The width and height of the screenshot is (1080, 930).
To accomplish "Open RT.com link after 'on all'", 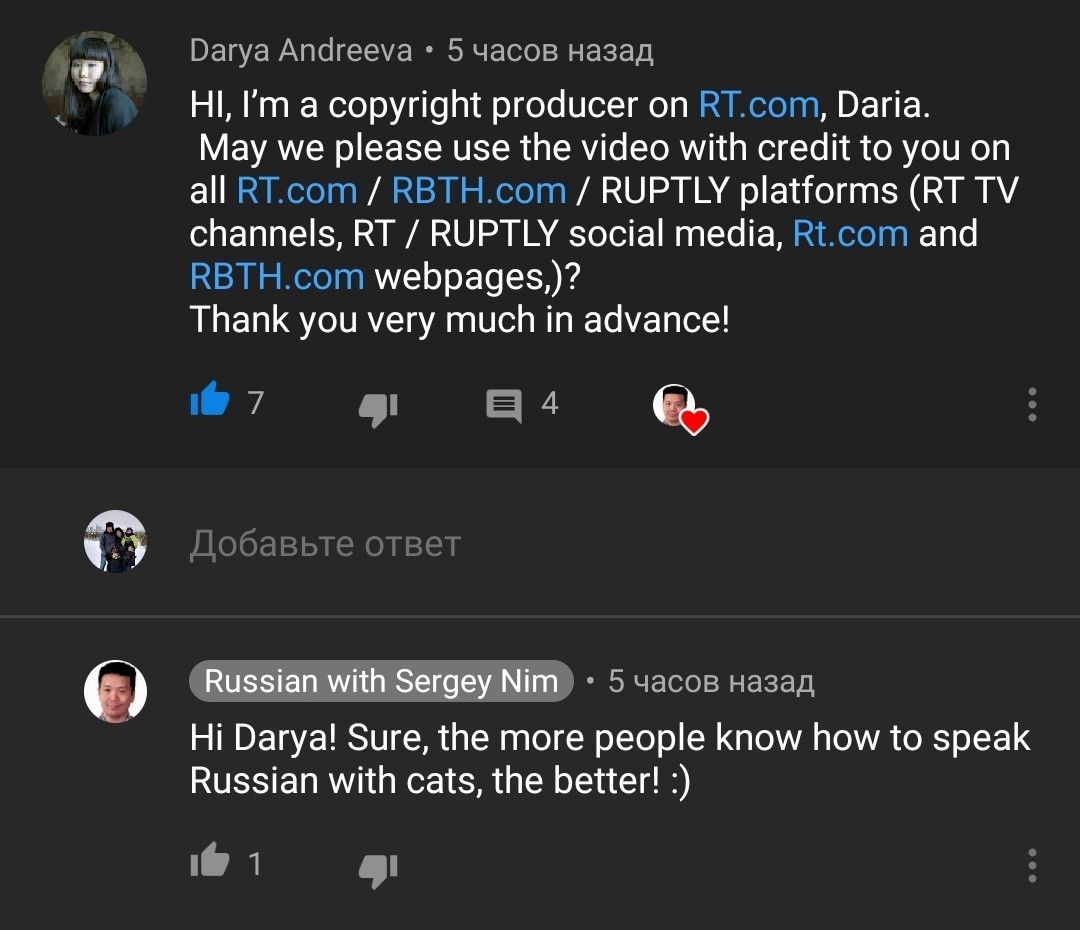I will (x=297, y=191).
